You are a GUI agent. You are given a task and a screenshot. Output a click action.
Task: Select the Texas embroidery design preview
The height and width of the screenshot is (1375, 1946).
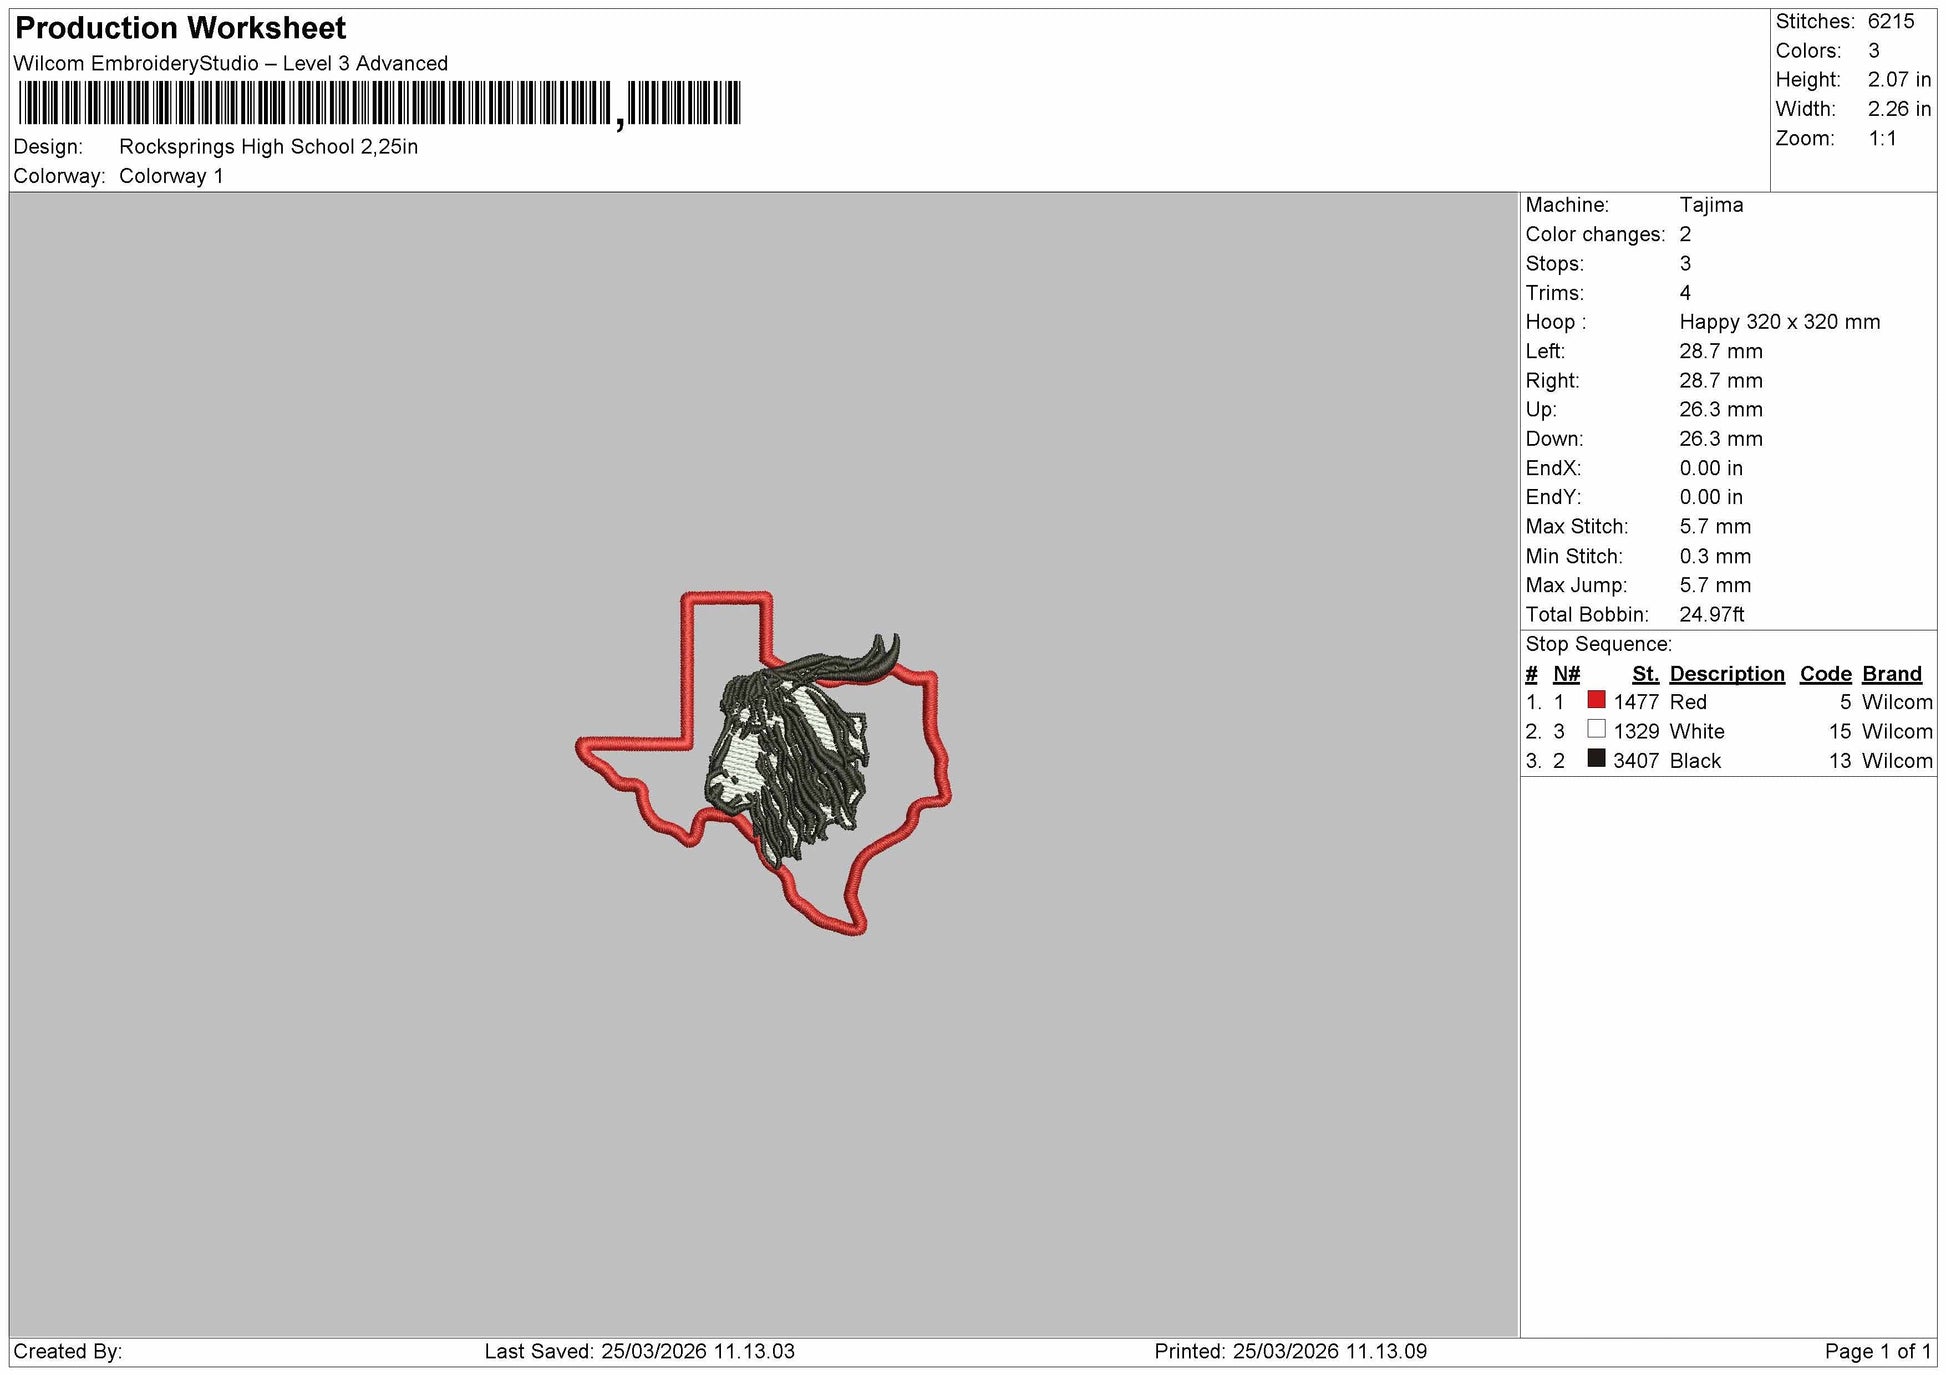[x=764, y=764]
